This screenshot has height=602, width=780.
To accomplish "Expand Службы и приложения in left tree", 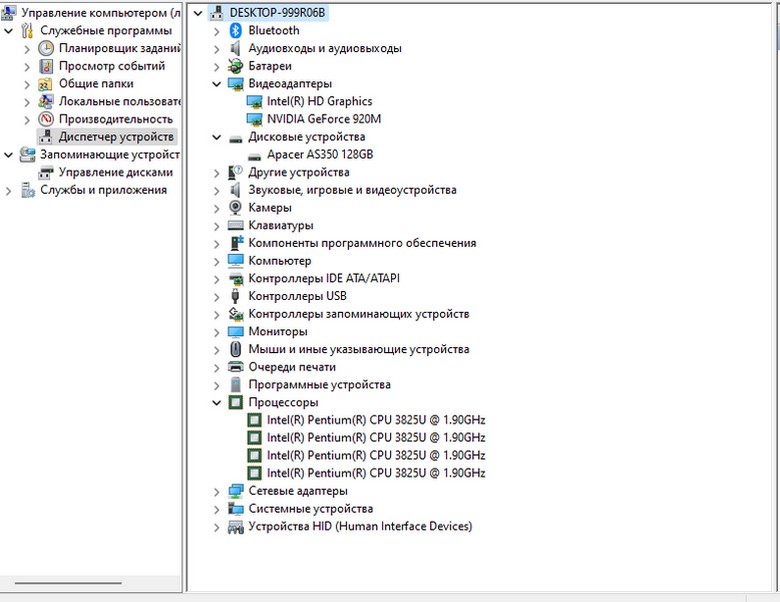I will (9, 190).
